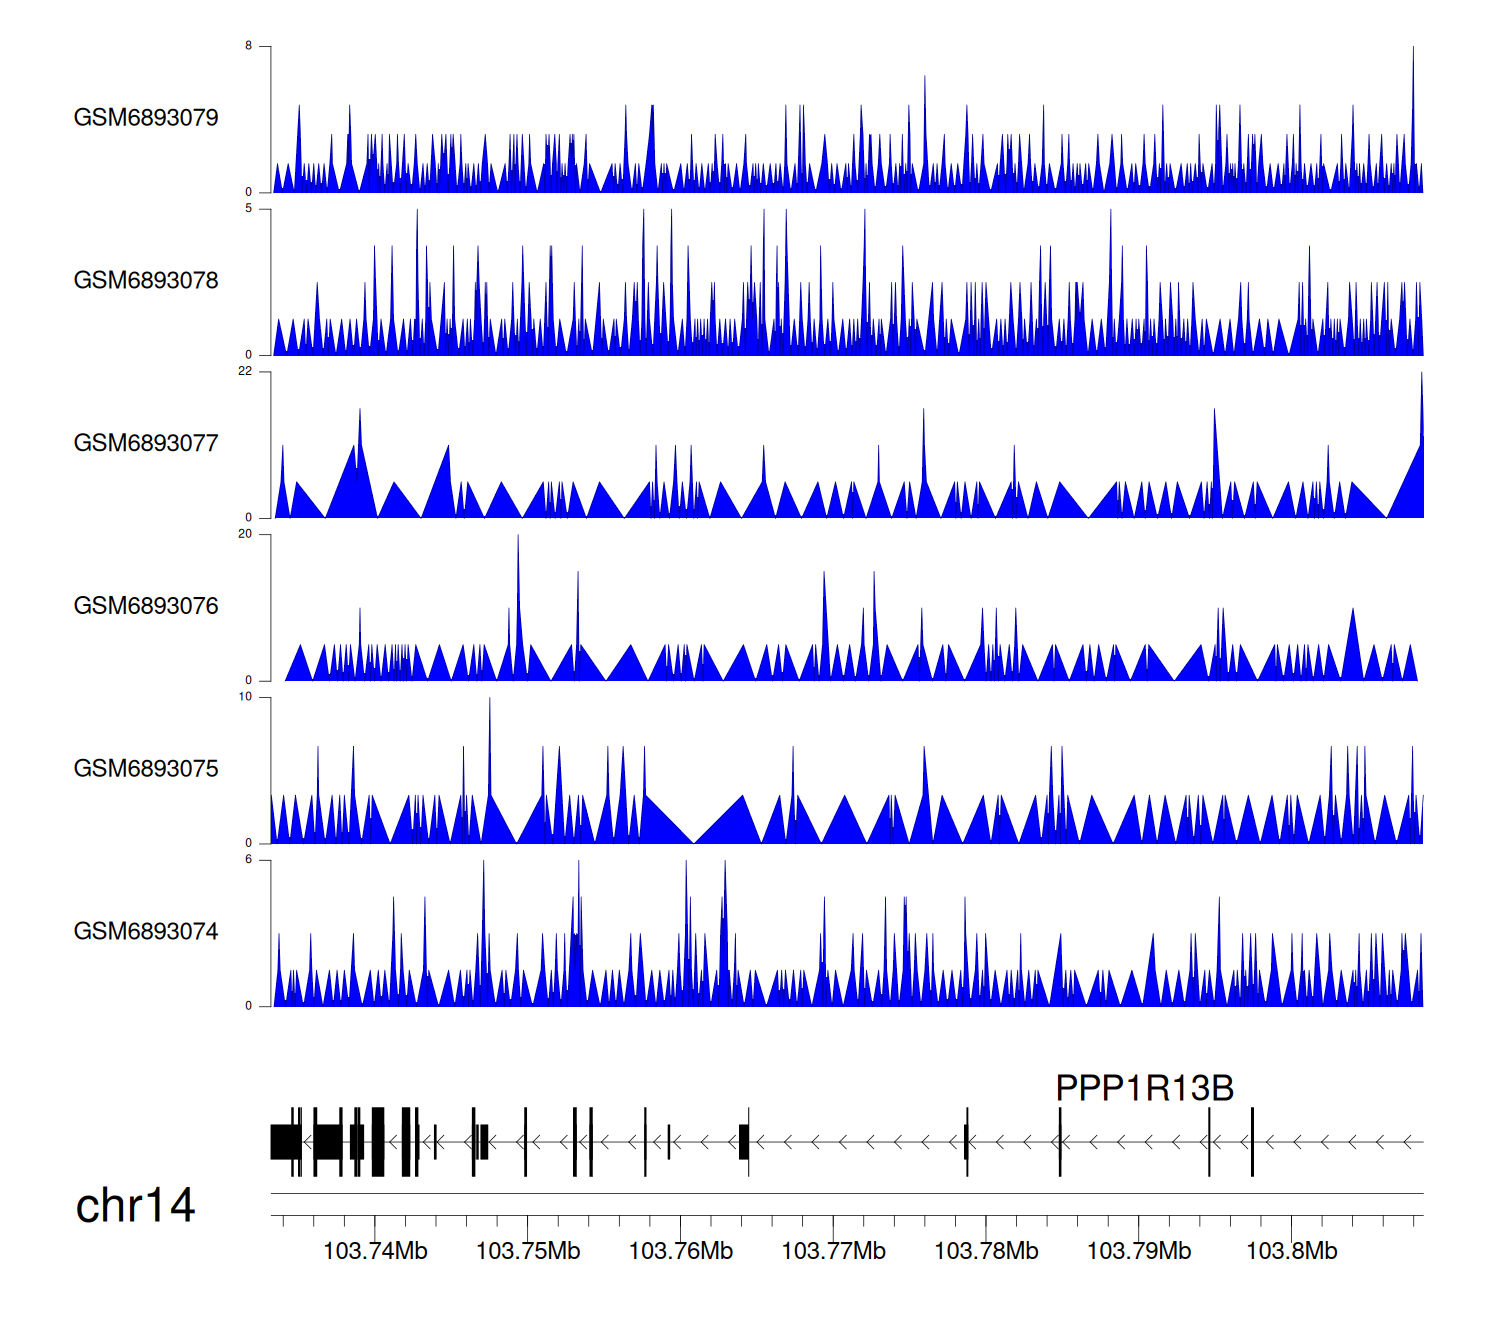Click the 103.8Mb axis label
Image resolution: width=1500 pixels, height=1320 pixels.
1291,1251
